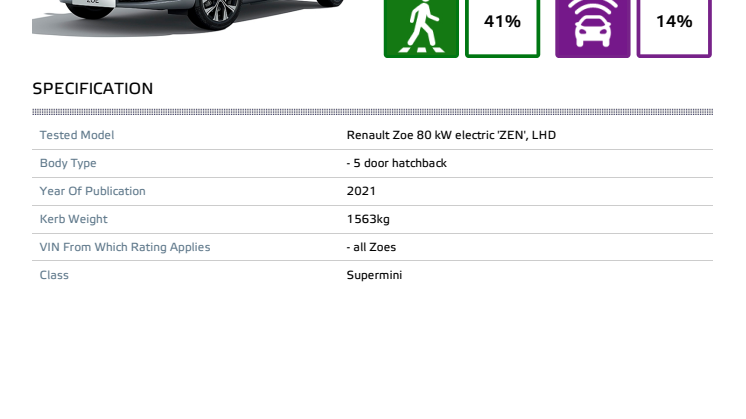
Task: Click the 14% safety assist score box
Action: (x=674, y=29)
